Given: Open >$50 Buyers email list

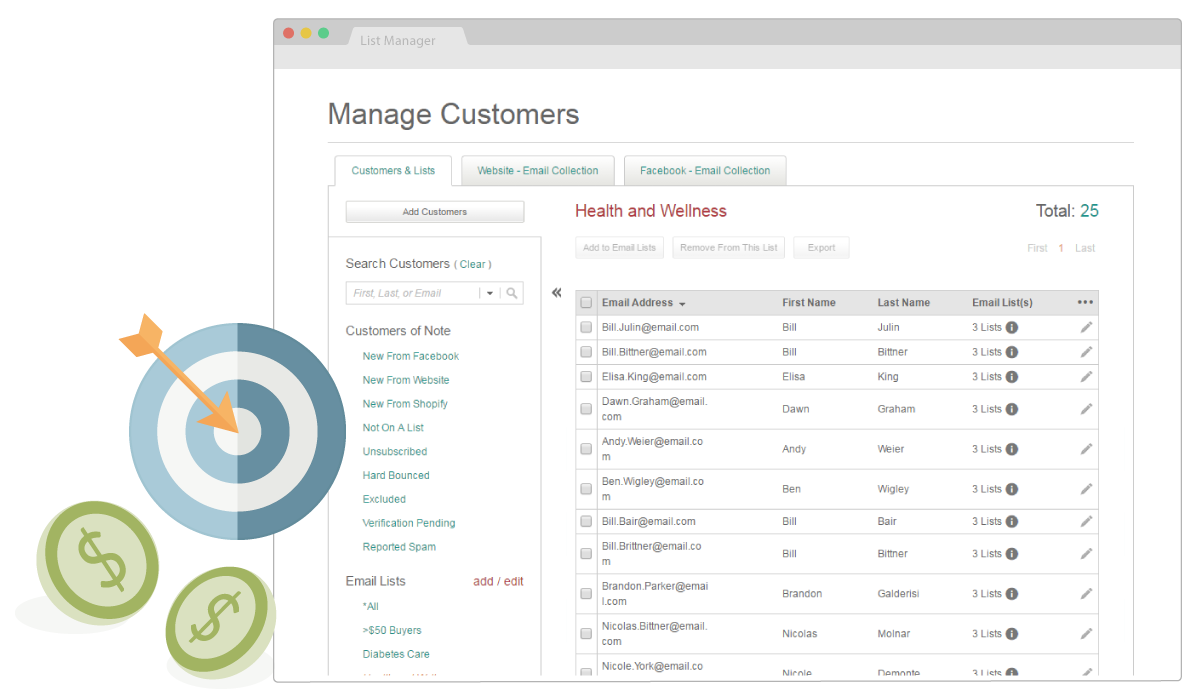Looking at the screenshot, I should coord(392,631).
